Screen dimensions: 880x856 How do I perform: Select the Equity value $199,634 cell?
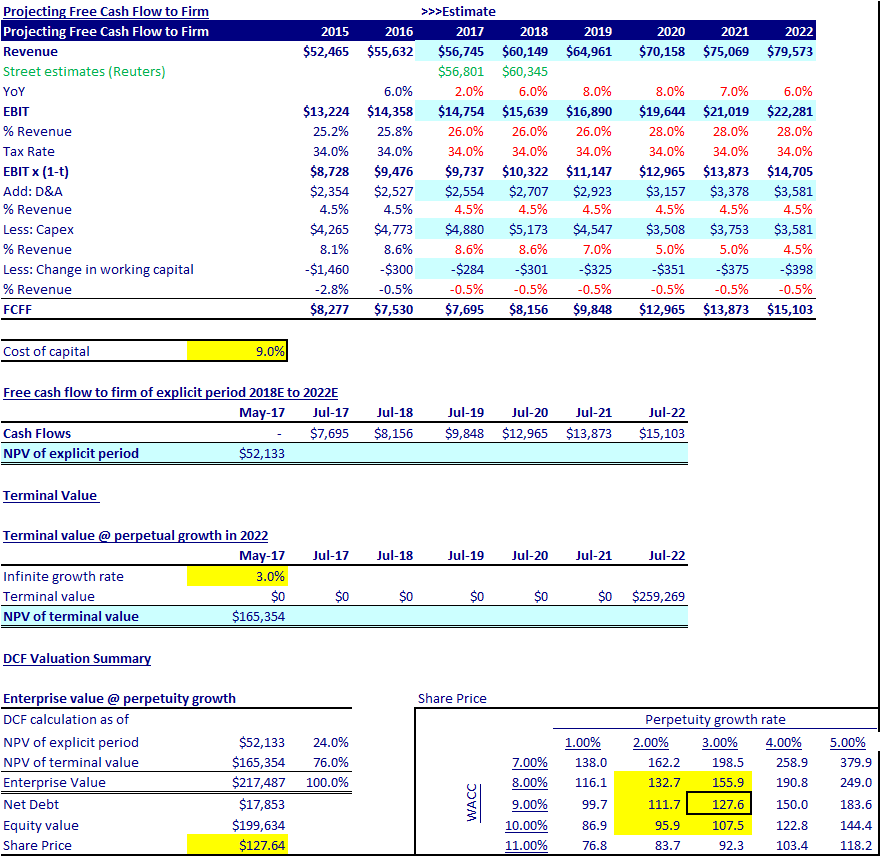[259, 825]
